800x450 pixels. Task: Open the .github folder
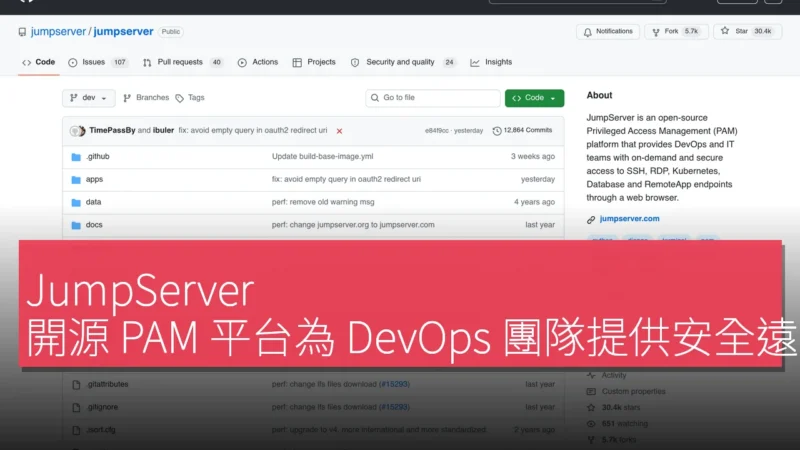click(x=97, y=157)
